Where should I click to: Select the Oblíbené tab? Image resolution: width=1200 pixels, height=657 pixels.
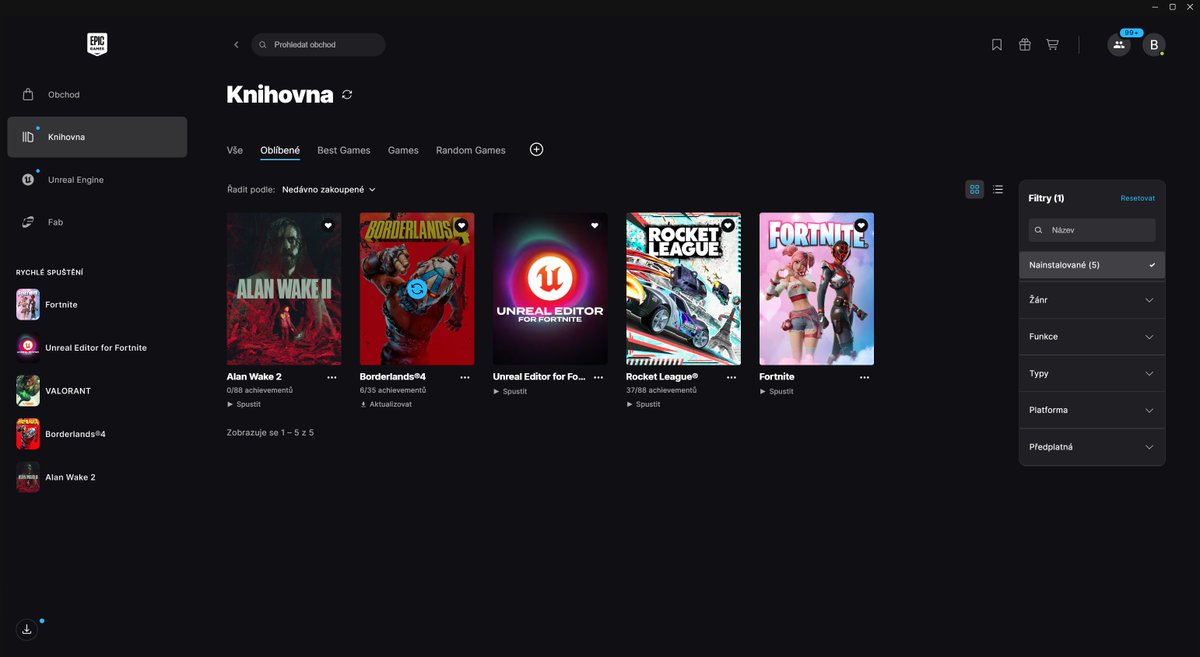click(x=280, y=150)
